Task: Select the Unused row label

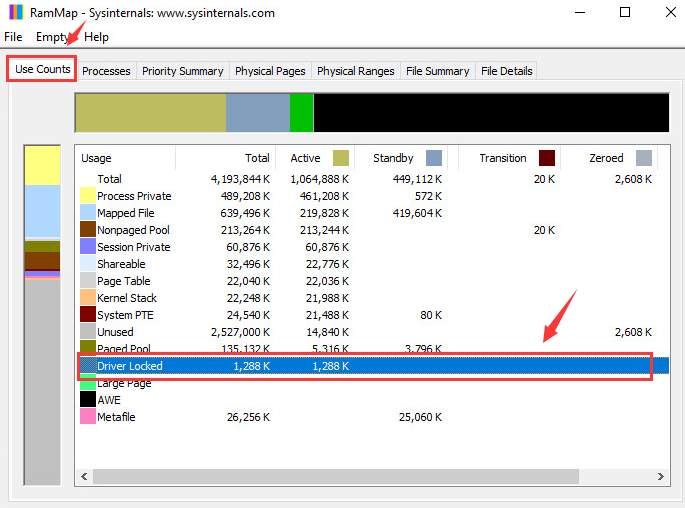Action: (x=115, y=332)
